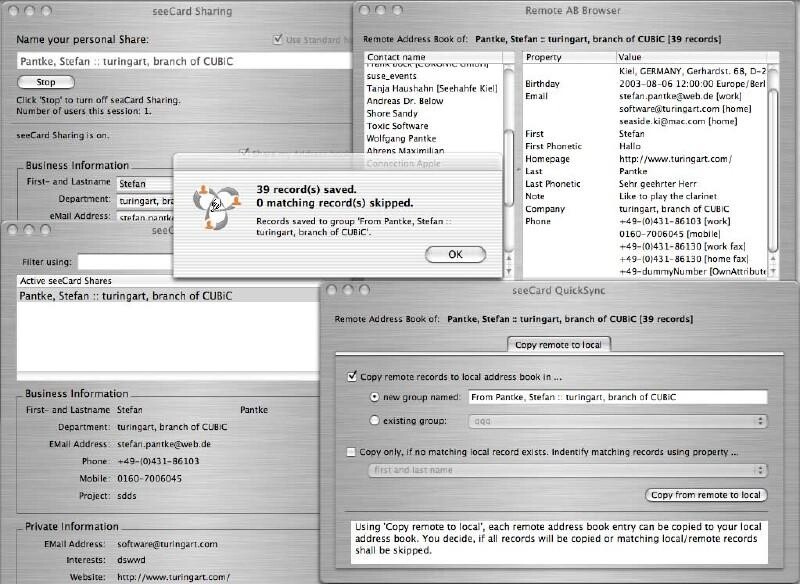Image resolution: width=800 pixels, height=584 pixels.
Task: Click the Homepage value http://www.turingart.com/
Action: click(676, 159)
